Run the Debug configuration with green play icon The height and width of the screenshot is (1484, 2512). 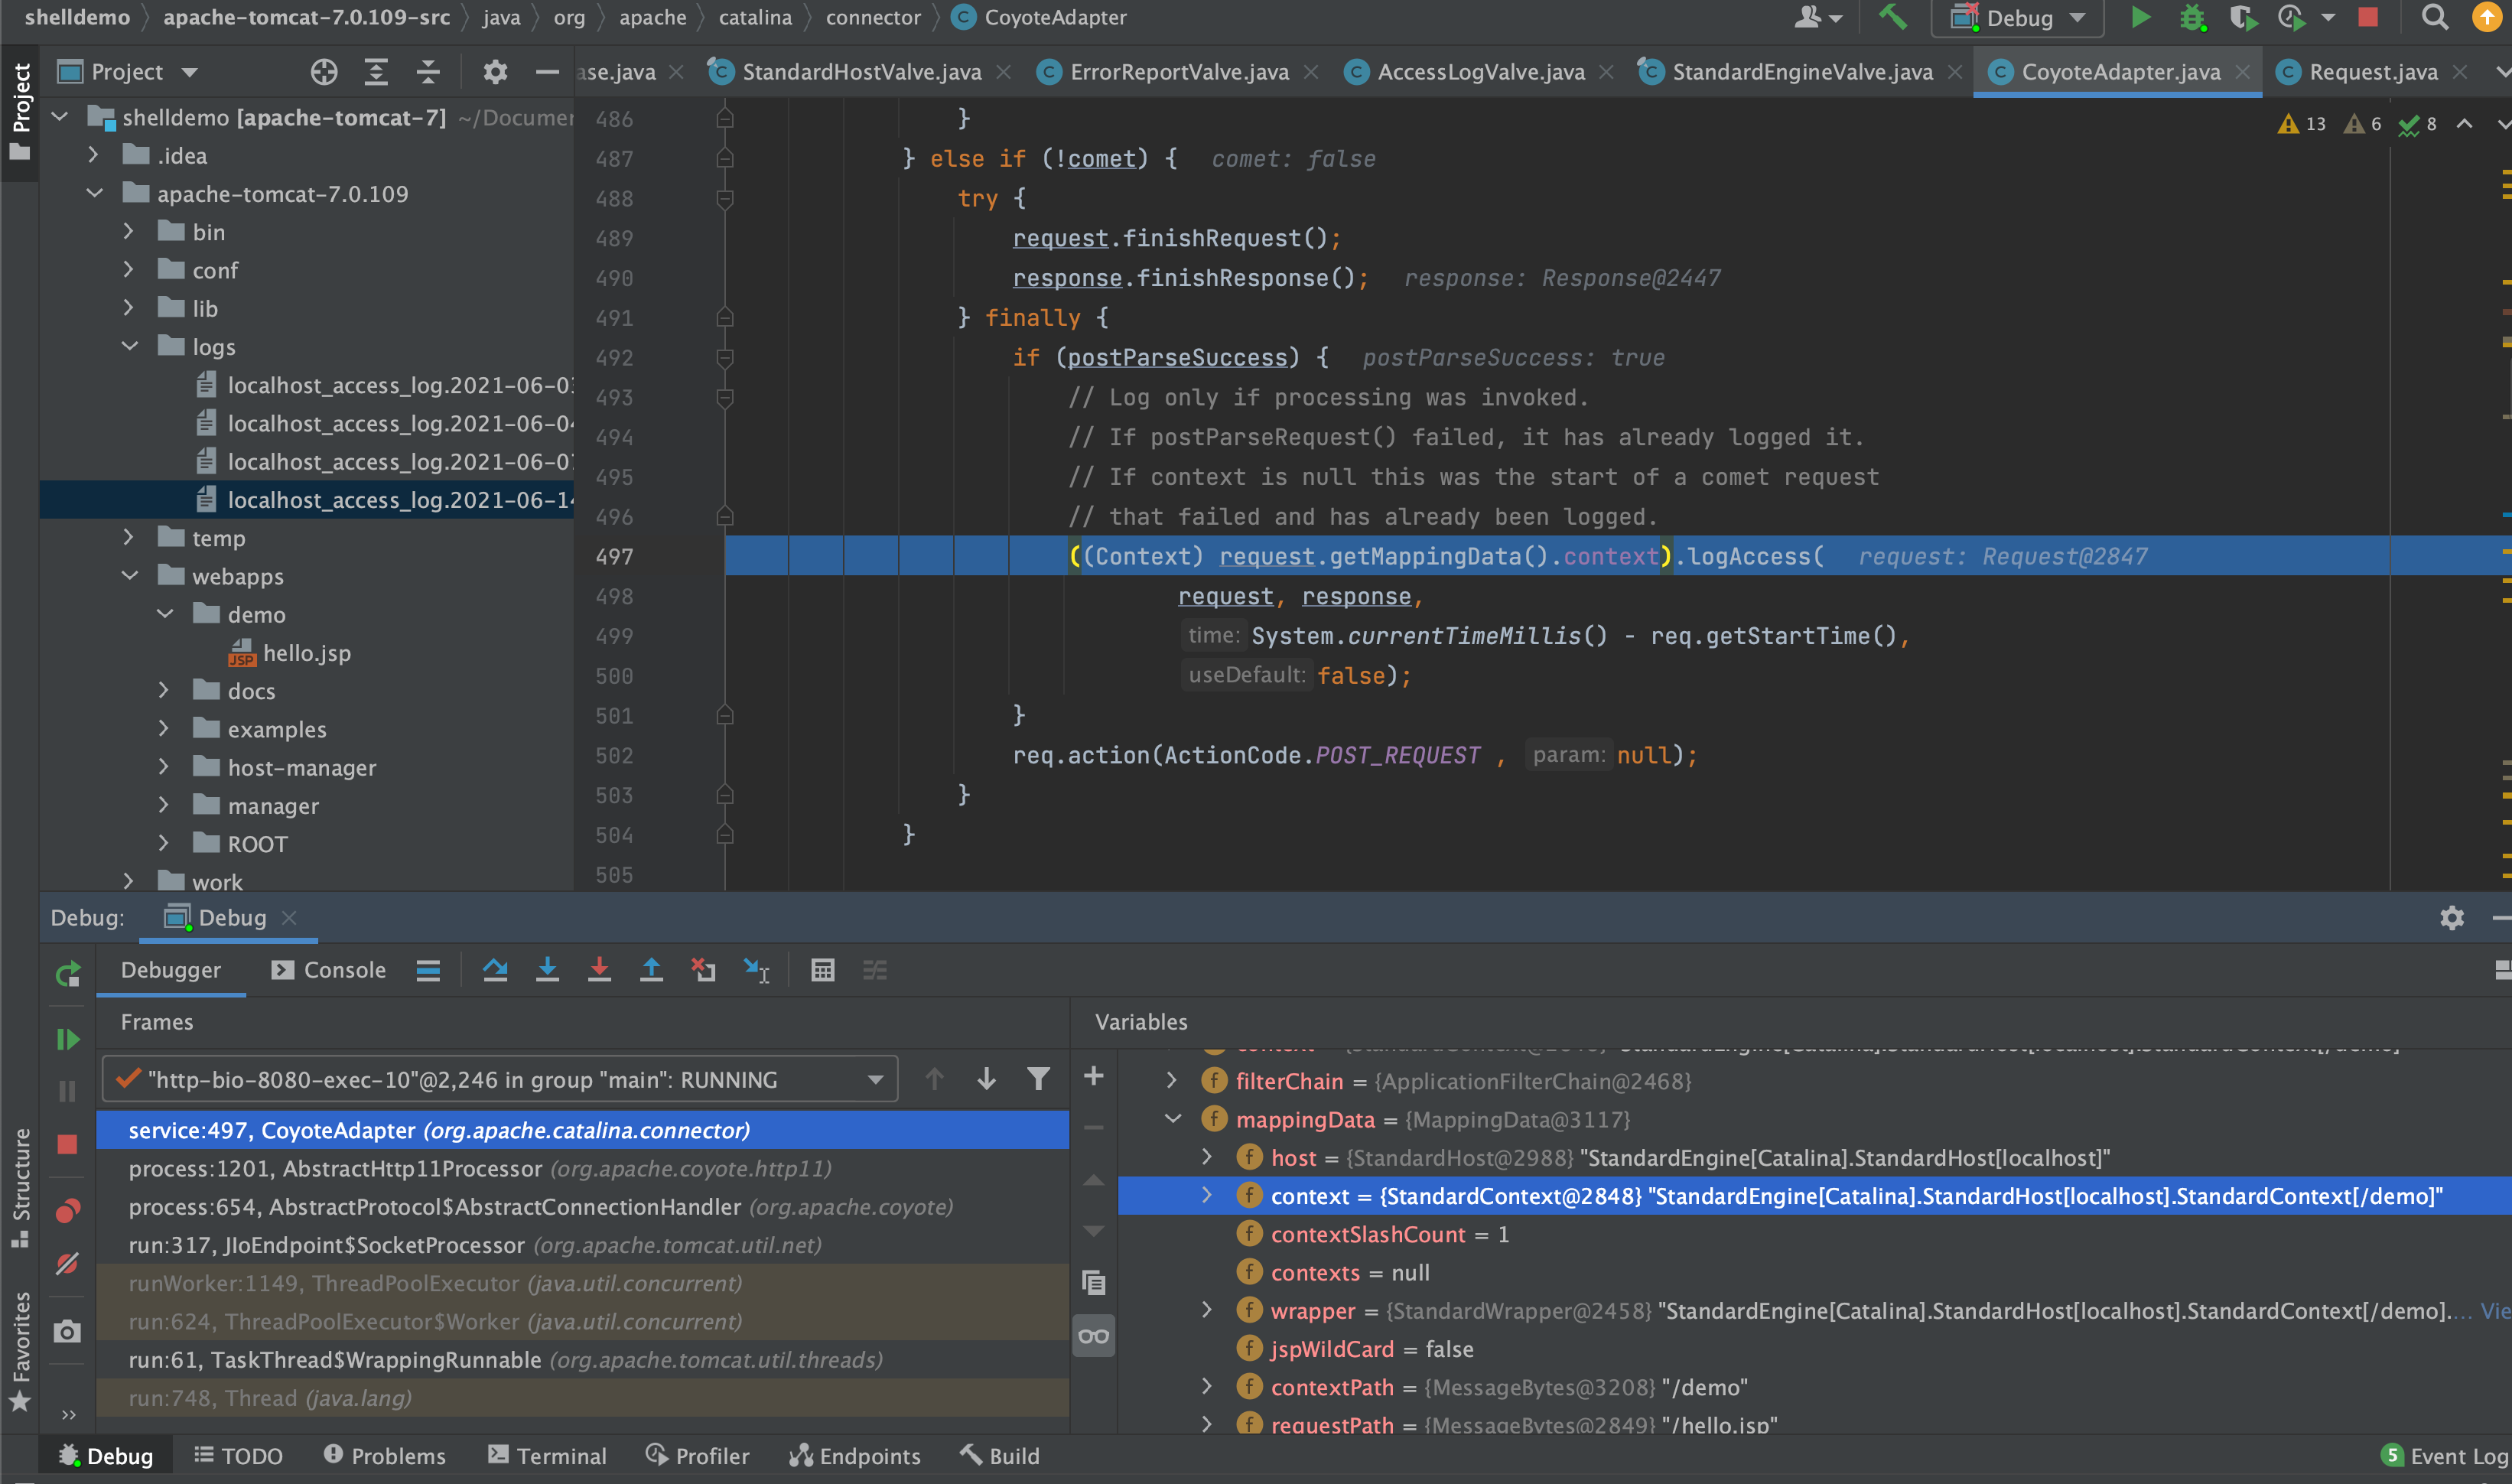click(2140, 17)
